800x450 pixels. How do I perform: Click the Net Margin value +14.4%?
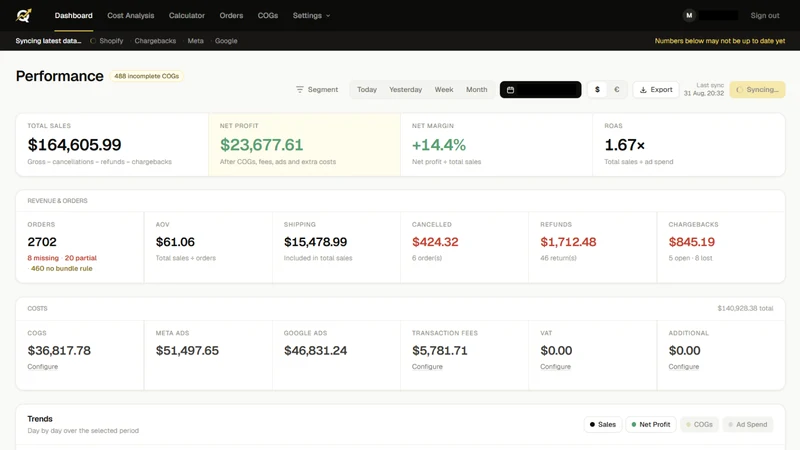point(439,145)
